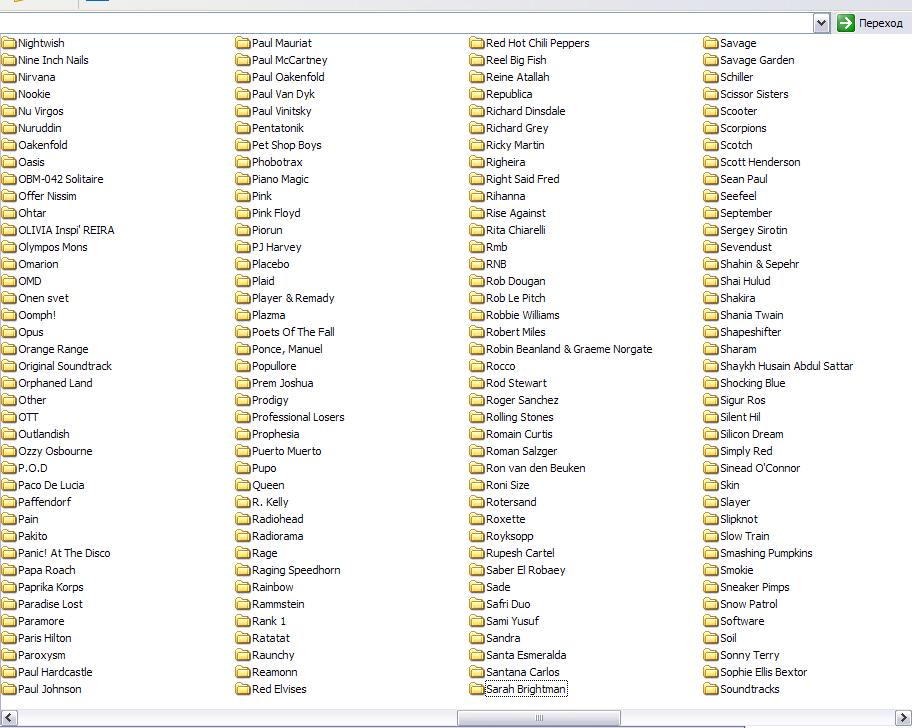
Task: Click the folder name 'Puerto Muerto'
Action: (287, 451)
